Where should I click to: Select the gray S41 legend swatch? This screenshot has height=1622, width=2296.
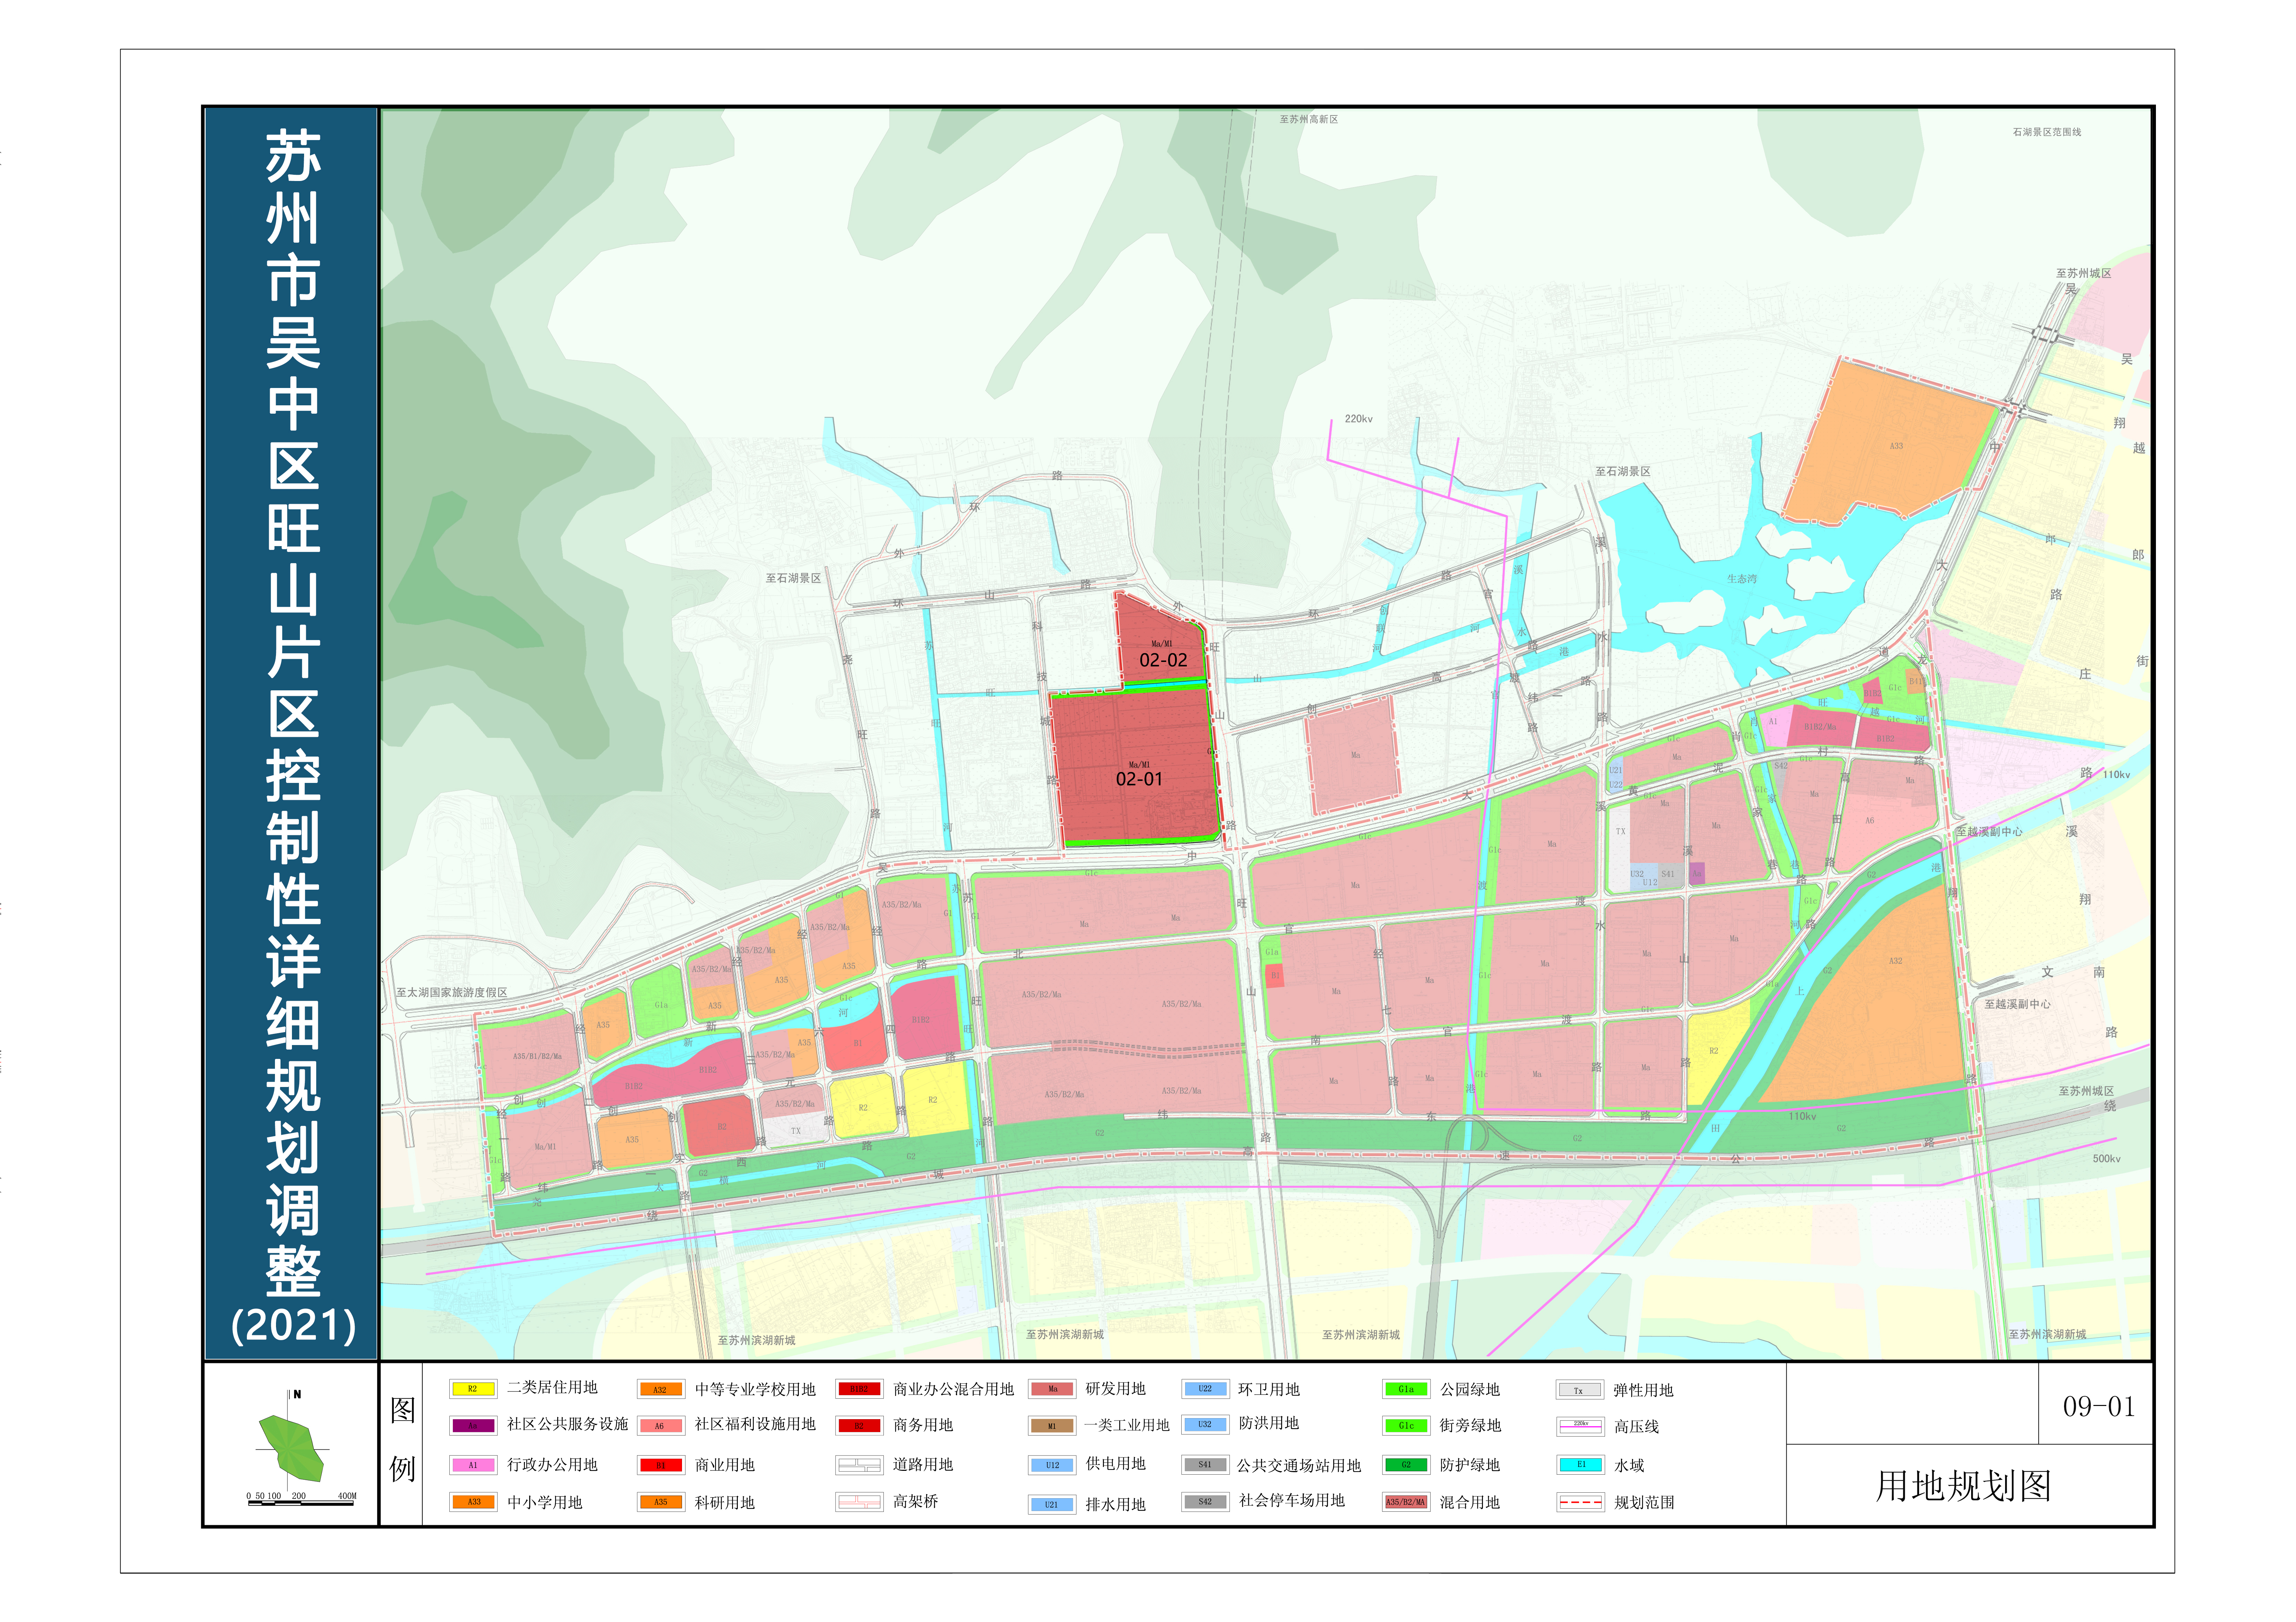[1205, 1465]
